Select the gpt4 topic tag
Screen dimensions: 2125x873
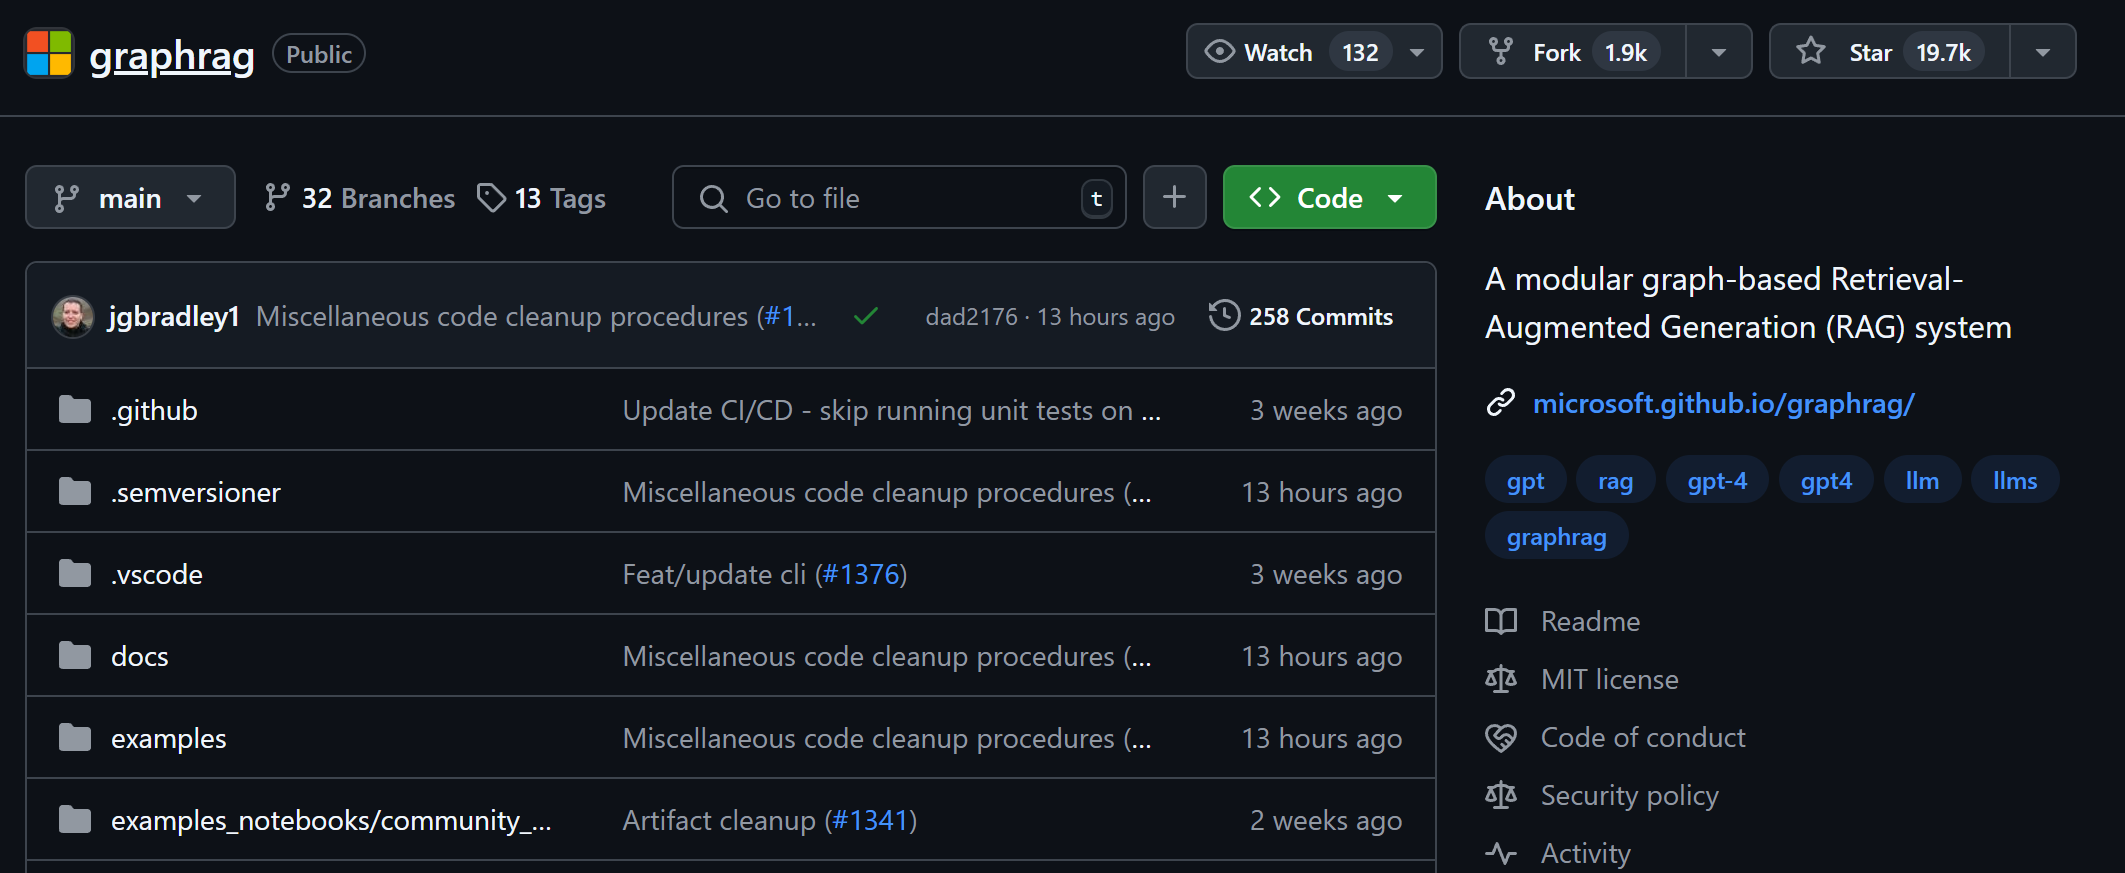1826,481
